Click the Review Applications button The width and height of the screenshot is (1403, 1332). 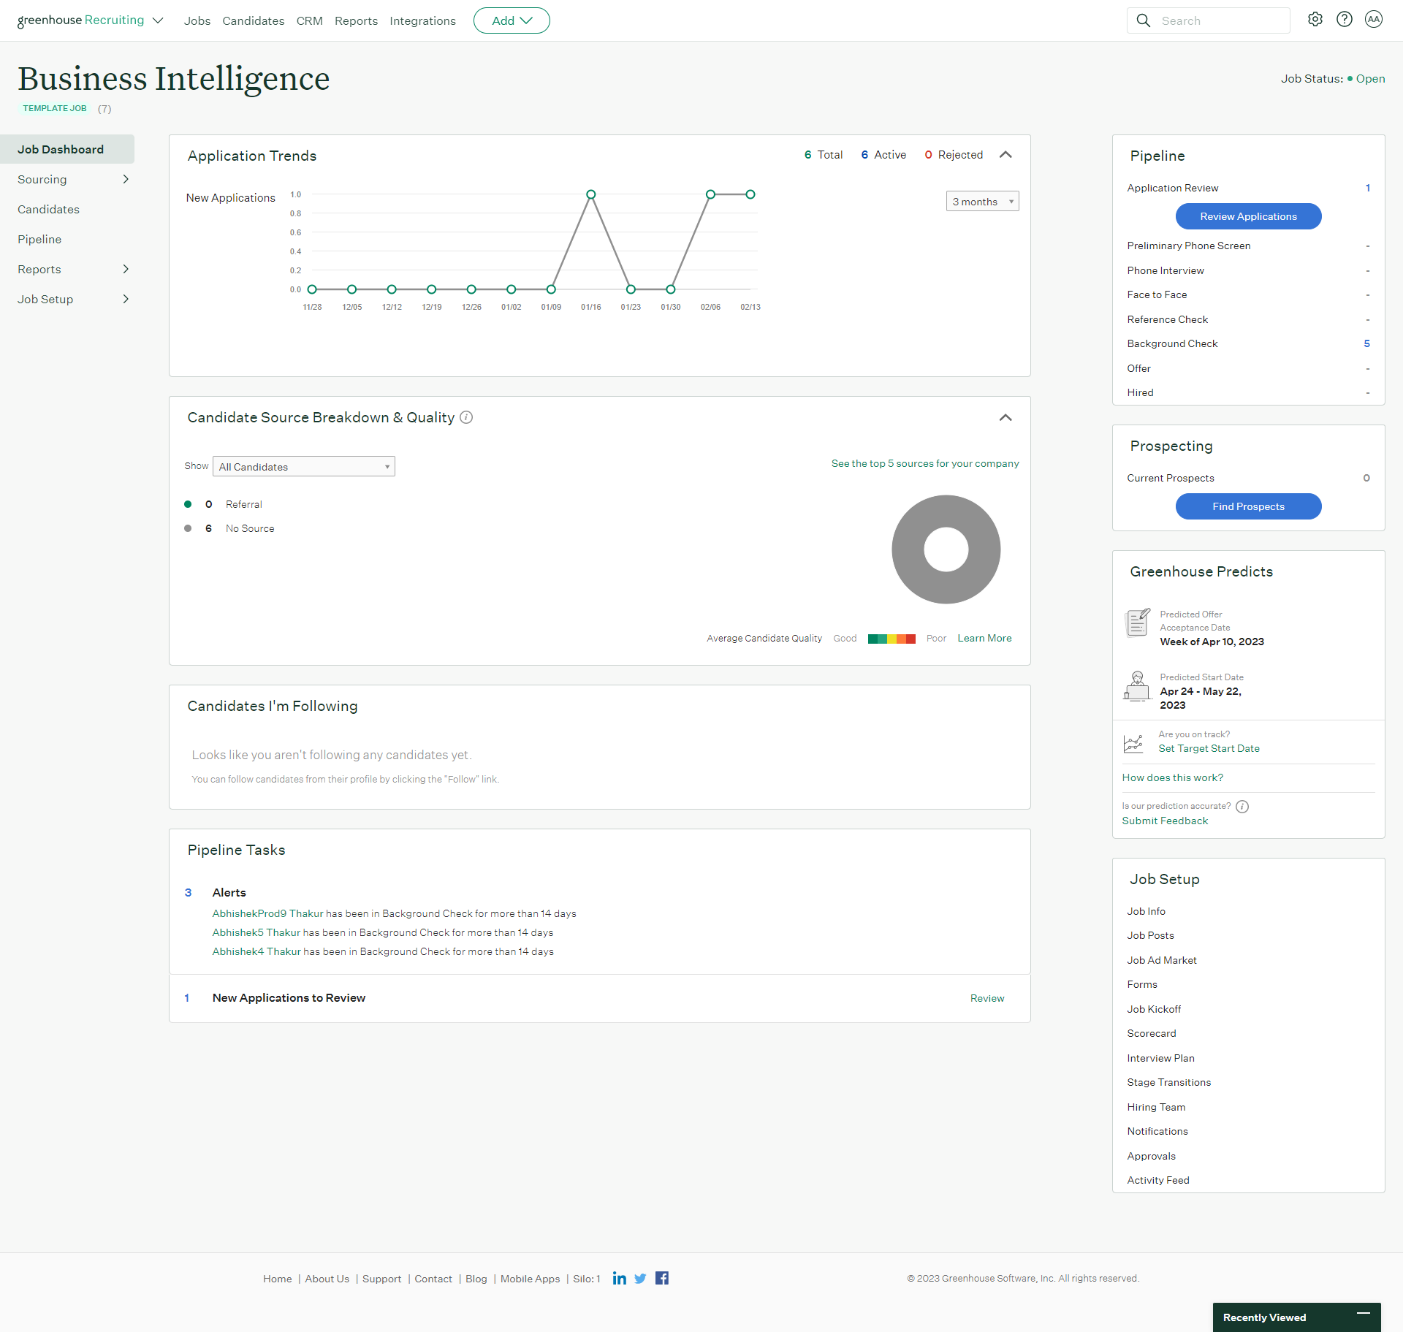(1248, 216)
